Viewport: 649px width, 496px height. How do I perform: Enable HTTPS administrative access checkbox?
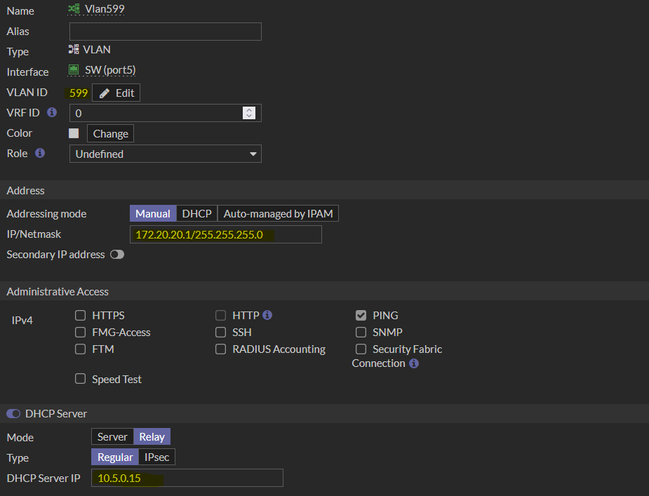click(80, 315)
